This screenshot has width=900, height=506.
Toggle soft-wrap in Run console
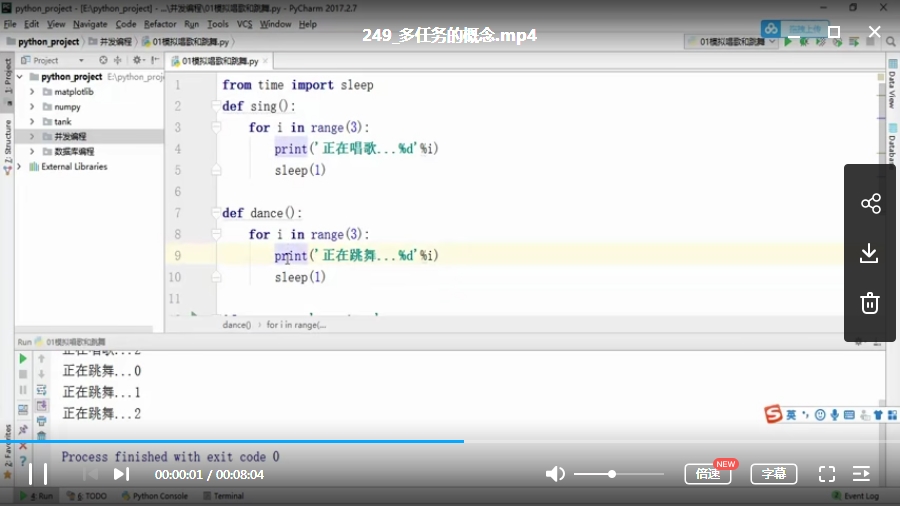point(41,390)
